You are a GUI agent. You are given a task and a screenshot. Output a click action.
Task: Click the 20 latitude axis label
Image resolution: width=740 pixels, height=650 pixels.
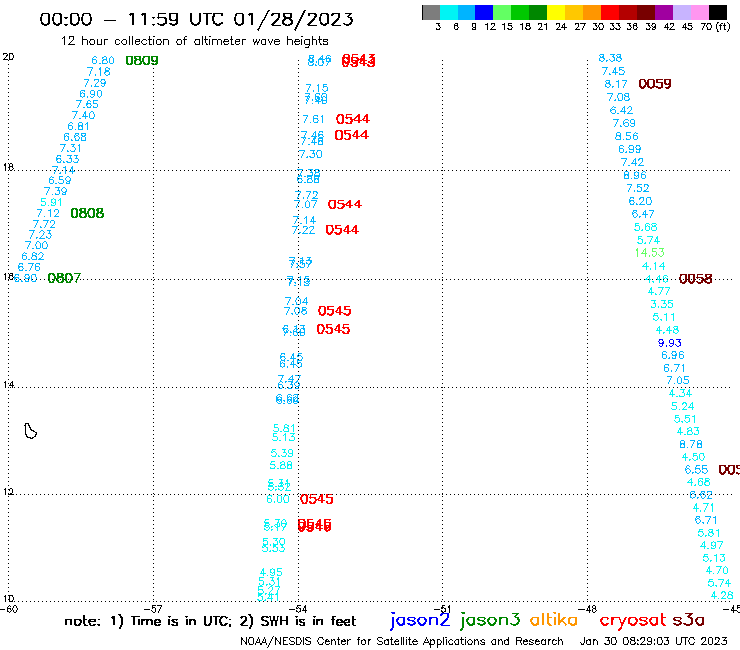[x=8, y=57]
